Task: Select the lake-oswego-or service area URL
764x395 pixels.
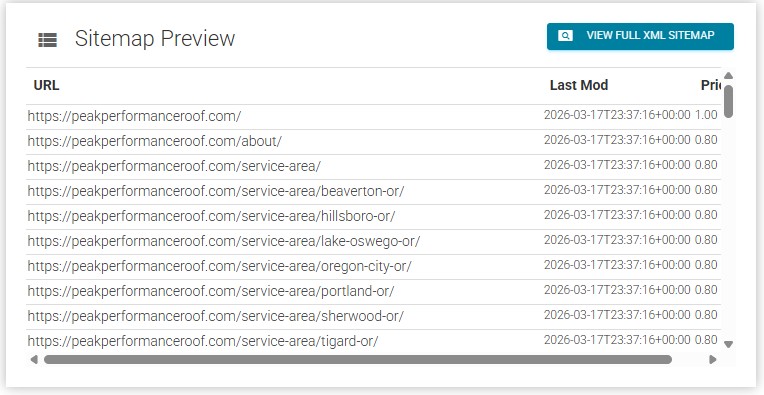Action: (224, 241)
